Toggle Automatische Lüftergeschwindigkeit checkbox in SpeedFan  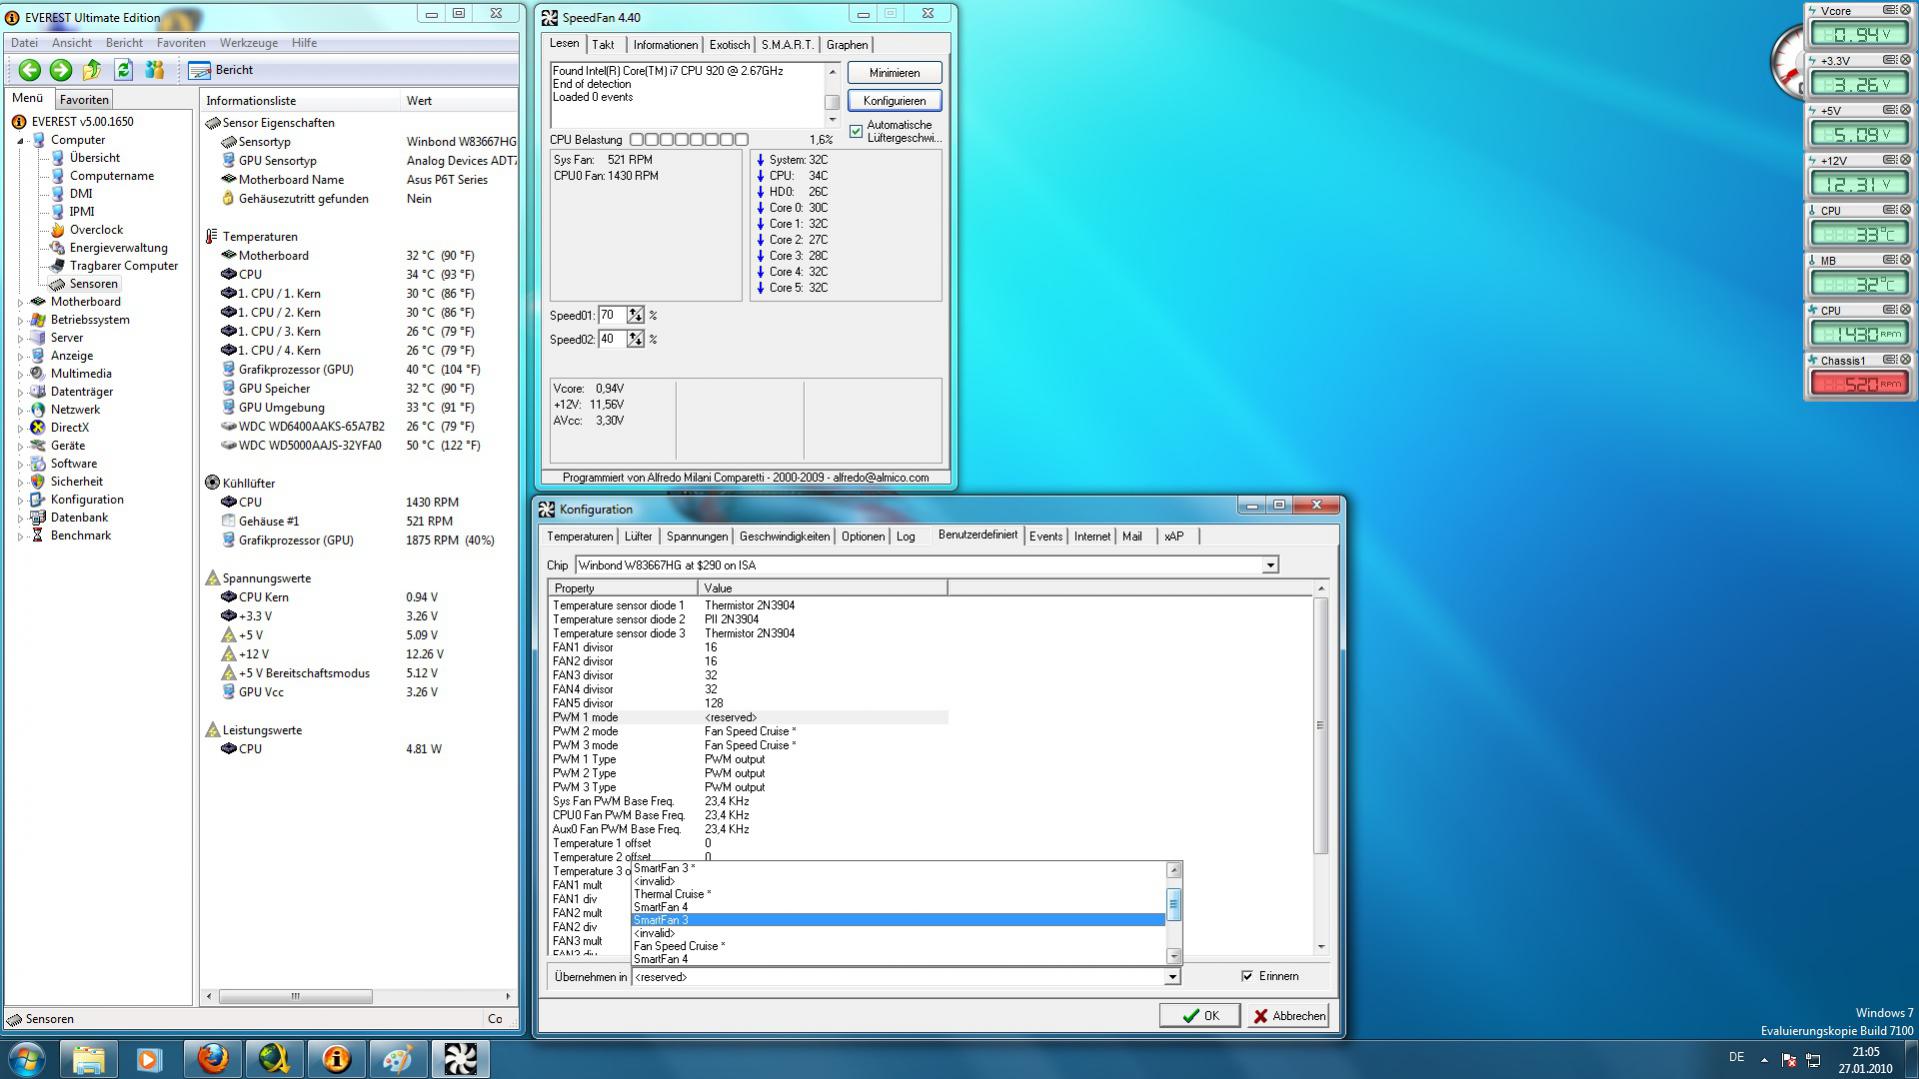pos(856,131)
